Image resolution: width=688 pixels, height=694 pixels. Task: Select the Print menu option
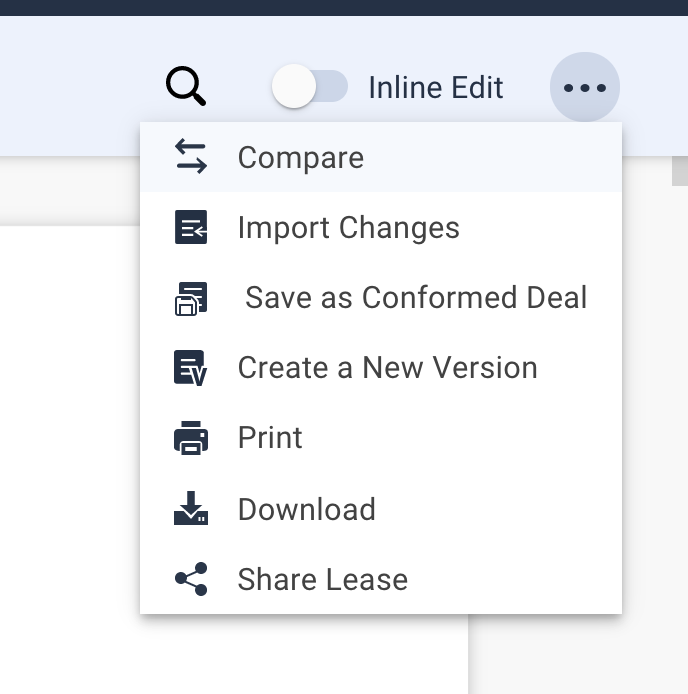click(x=270, y=438)
